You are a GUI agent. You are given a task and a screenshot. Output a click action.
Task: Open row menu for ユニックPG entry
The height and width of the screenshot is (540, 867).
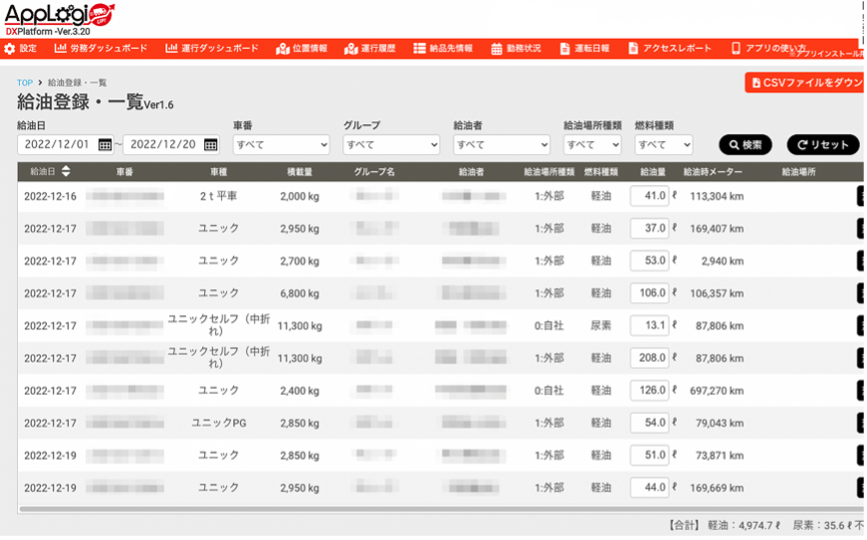click(x=861, y=423)
